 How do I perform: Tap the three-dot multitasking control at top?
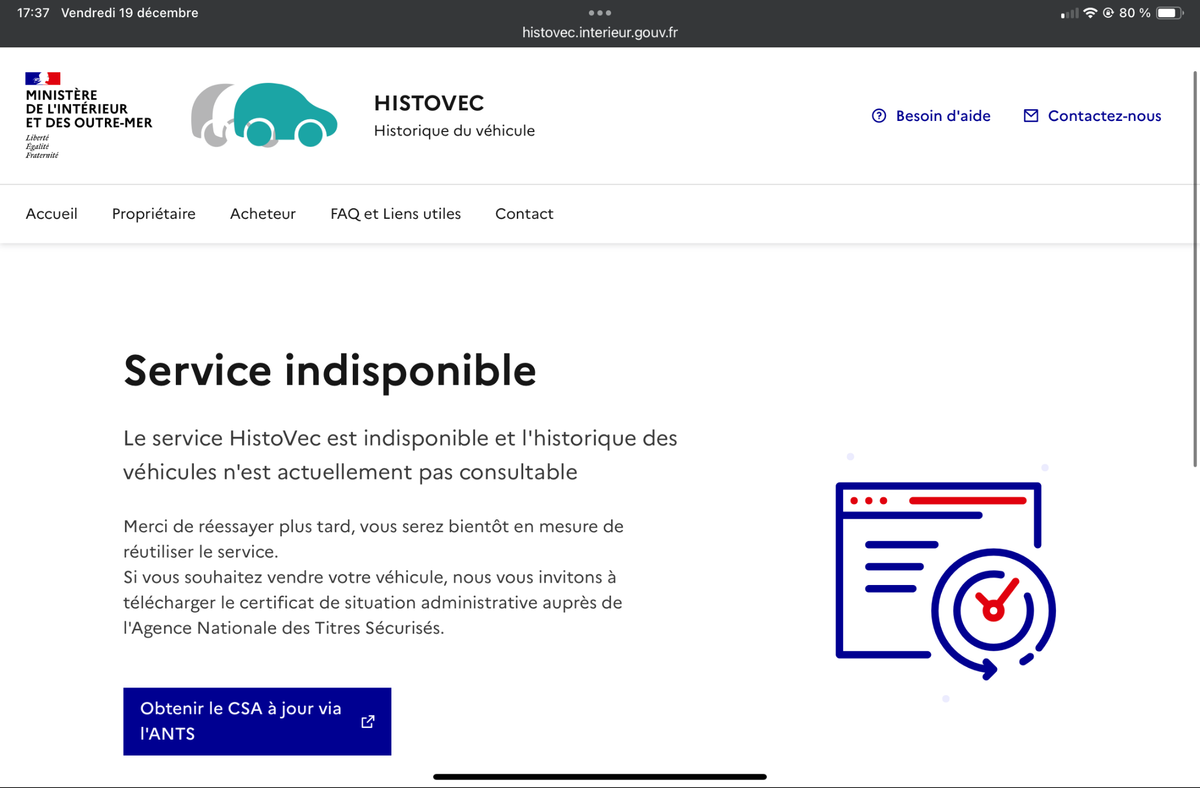pyautogui.click(x=600, y=13)
